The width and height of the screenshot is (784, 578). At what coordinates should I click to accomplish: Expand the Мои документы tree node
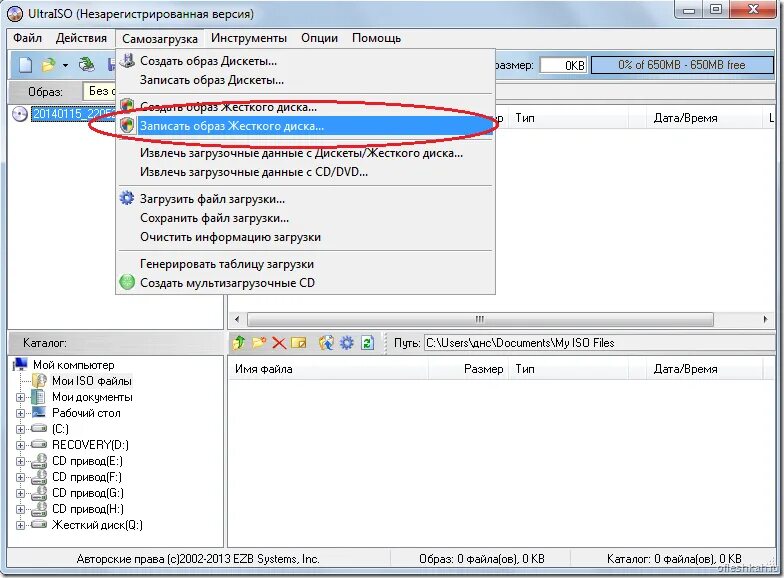[x=20, y=398]
